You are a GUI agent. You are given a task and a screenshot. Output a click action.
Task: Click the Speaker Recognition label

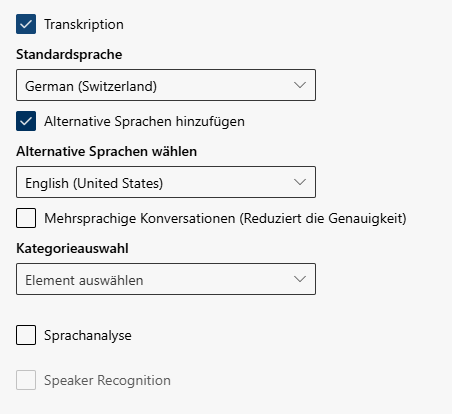coord(107,380)
